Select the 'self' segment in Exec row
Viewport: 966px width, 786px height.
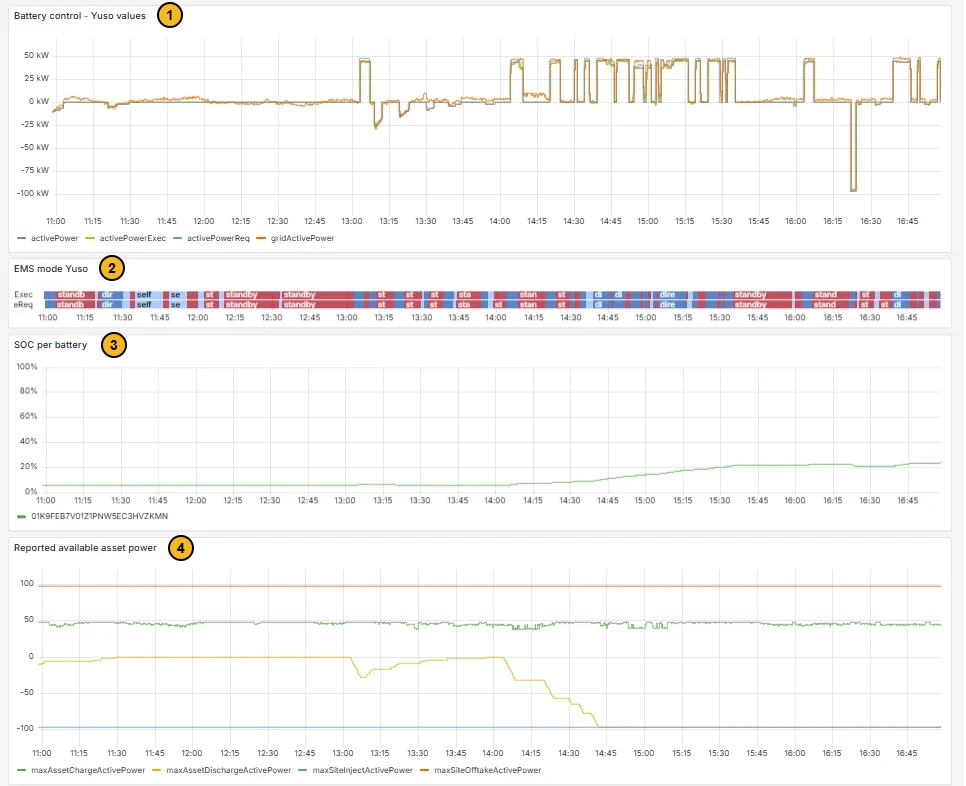pyautogui.click(x=148, y=294)
